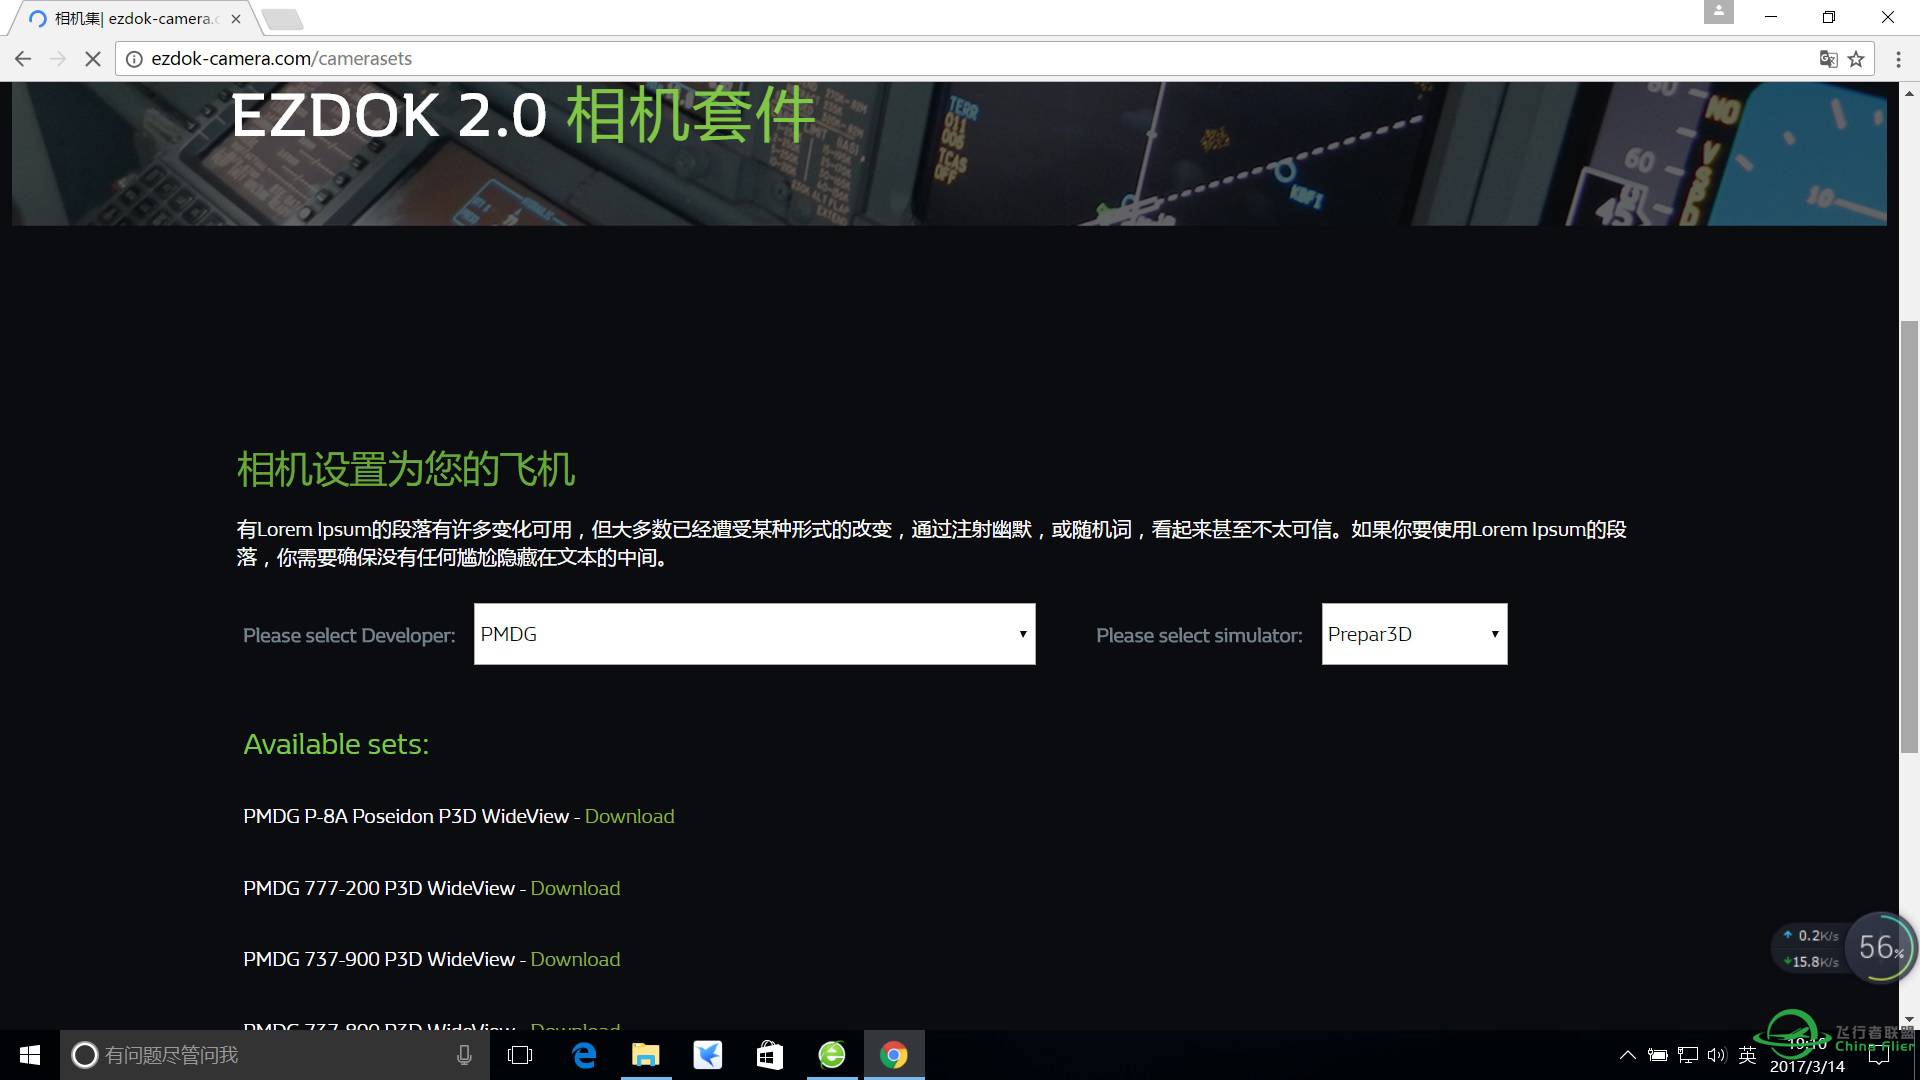Open the Chrome three-dot menu

[1898, 59]
